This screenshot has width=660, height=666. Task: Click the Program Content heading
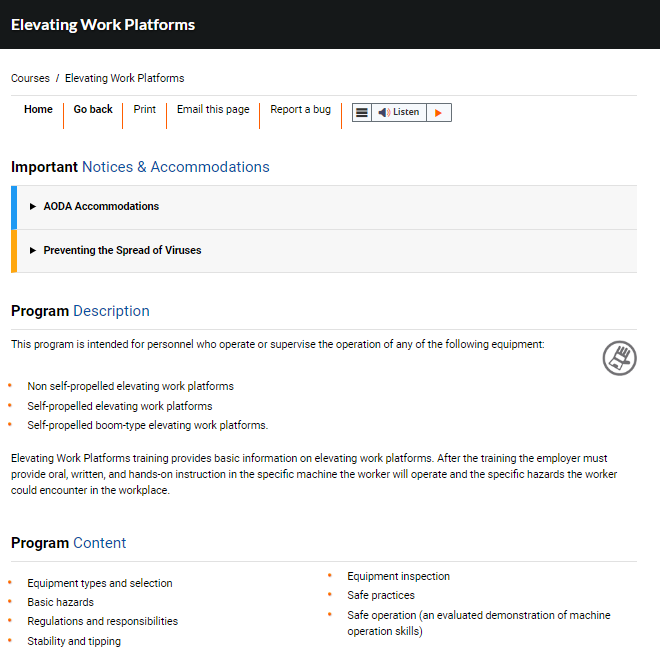[x=68, y=543]
